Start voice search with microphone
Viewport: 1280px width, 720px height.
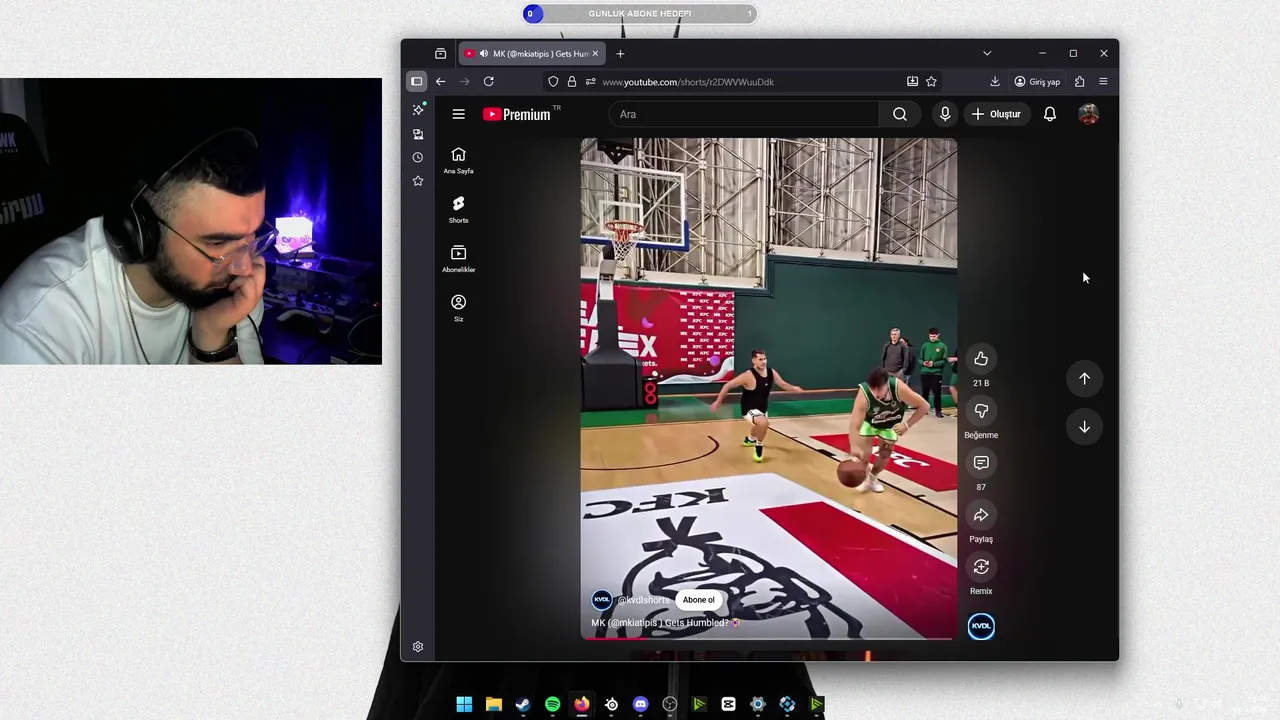click(945, 114)
